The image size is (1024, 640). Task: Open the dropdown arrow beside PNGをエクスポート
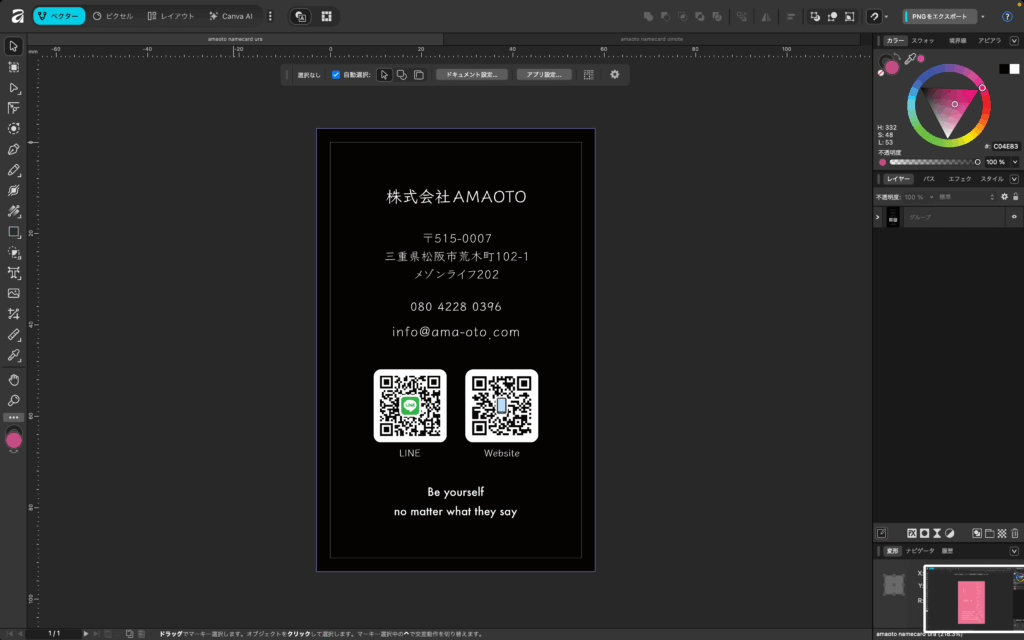(983, 16)
